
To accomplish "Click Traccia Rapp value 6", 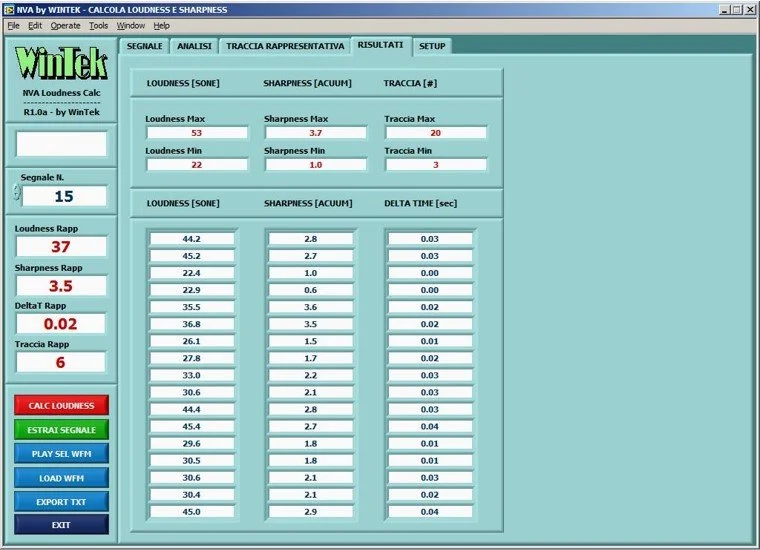I will pyautogui.click(x=61, y=362).
